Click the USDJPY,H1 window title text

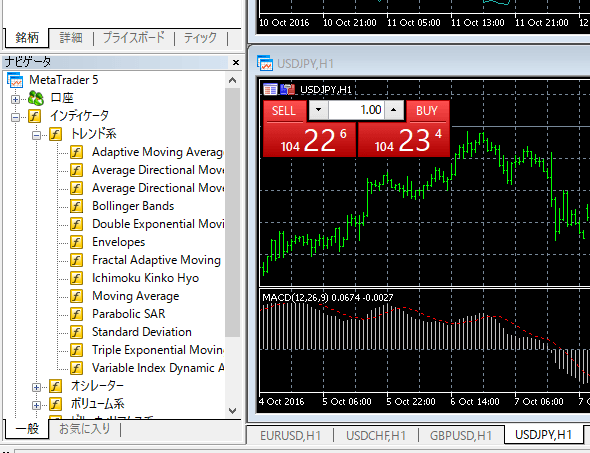tap(306, 64)
